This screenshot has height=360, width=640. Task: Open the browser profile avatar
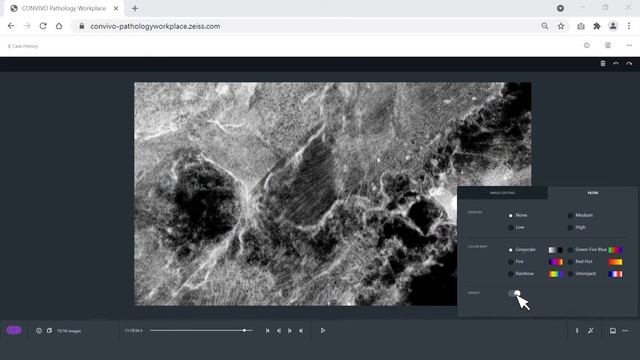[613, 26]
